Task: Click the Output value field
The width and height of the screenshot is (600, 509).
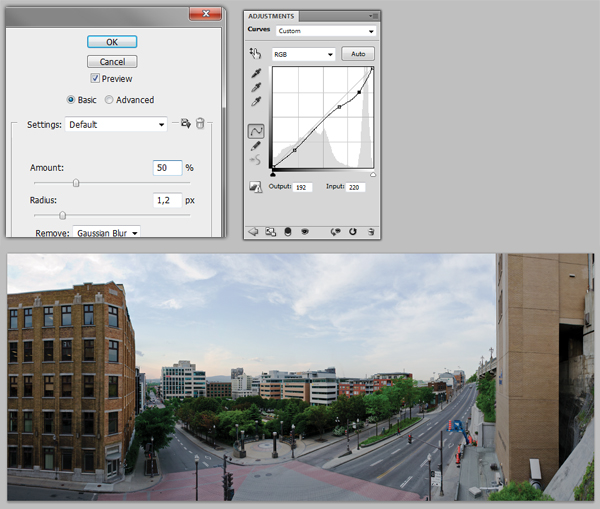Action: (x=302, y=187)
